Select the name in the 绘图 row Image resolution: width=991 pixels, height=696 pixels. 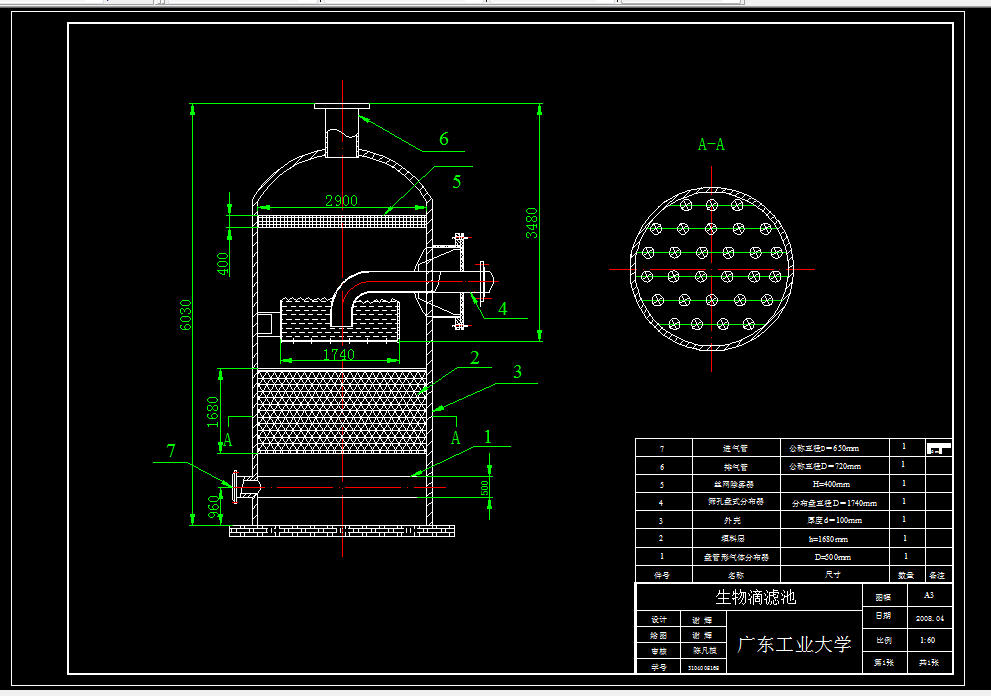(x=702, y=635)
